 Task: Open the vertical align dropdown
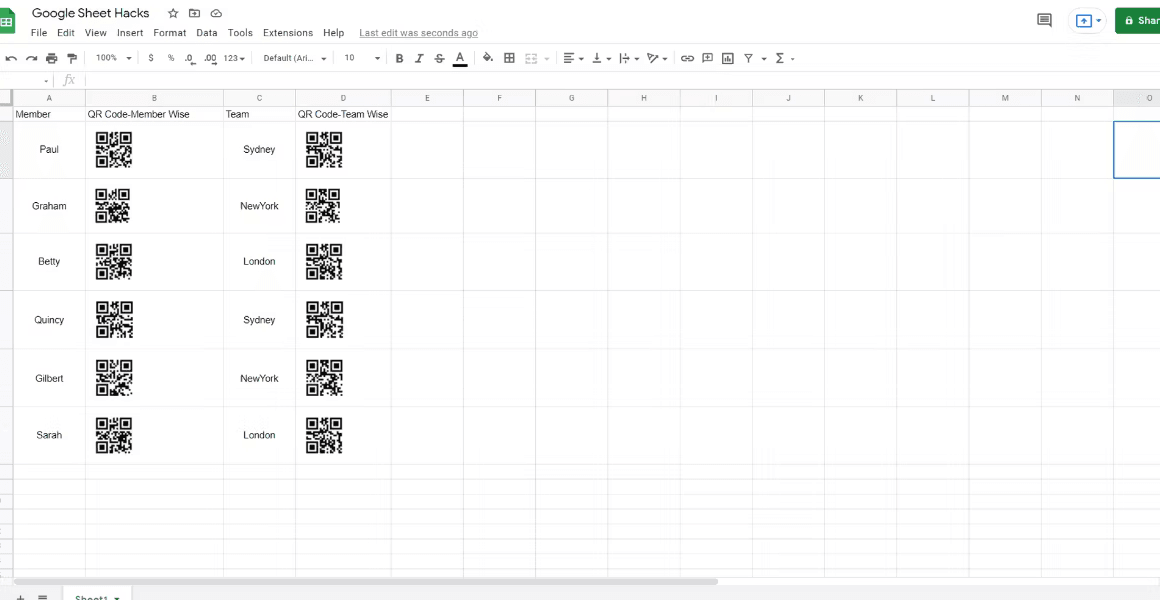(601, 58)
